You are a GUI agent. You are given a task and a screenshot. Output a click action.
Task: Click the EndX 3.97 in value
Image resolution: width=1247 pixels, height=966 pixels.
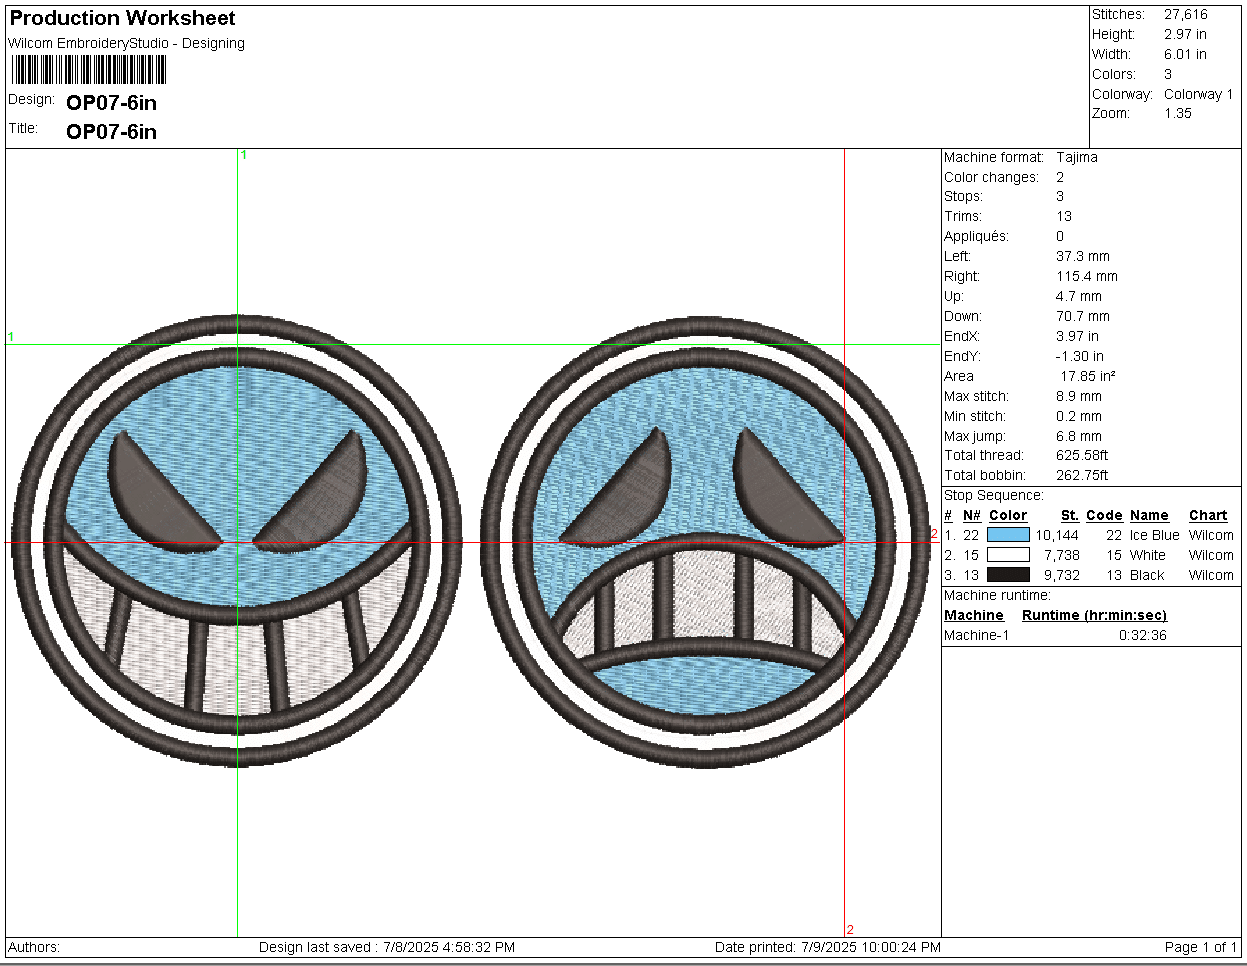click(1077, 336)
